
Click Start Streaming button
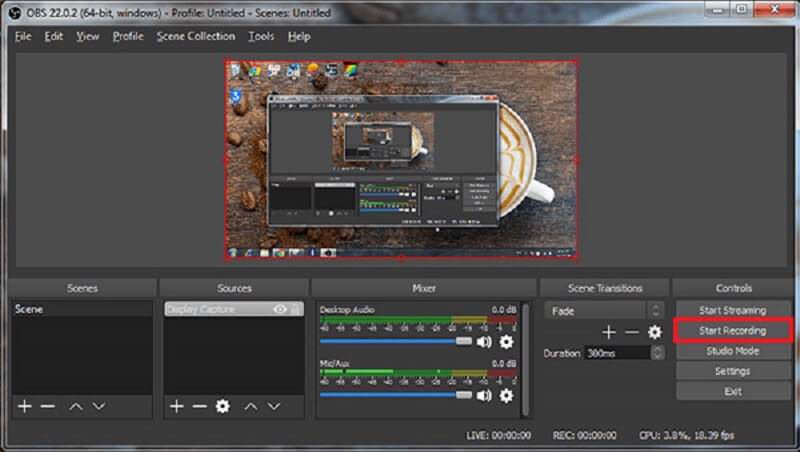[733, 310]
